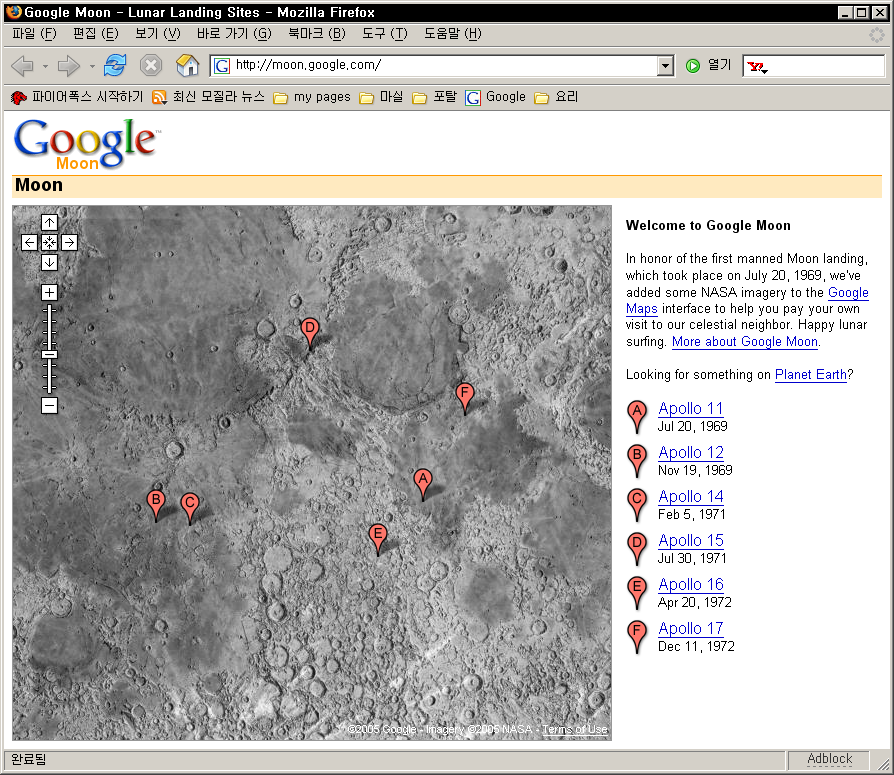The width and height of the screenshot is (894, 775).
Task: Reload the page with the refresh icon
Action: point(115,66)
